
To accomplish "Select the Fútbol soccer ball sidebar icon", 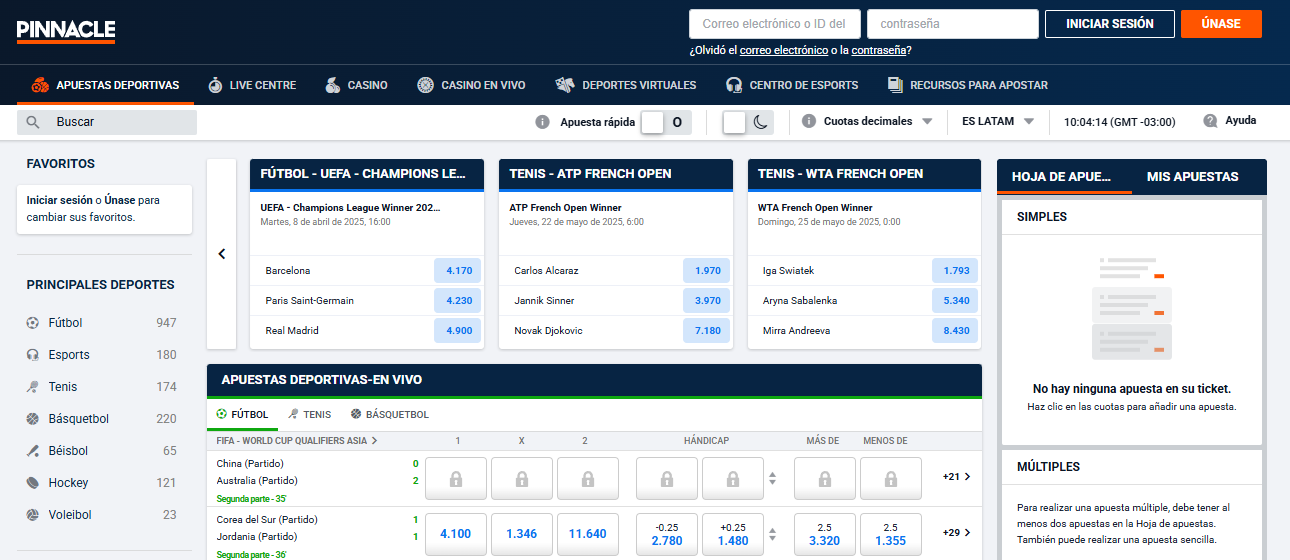I will pos(33,323).
